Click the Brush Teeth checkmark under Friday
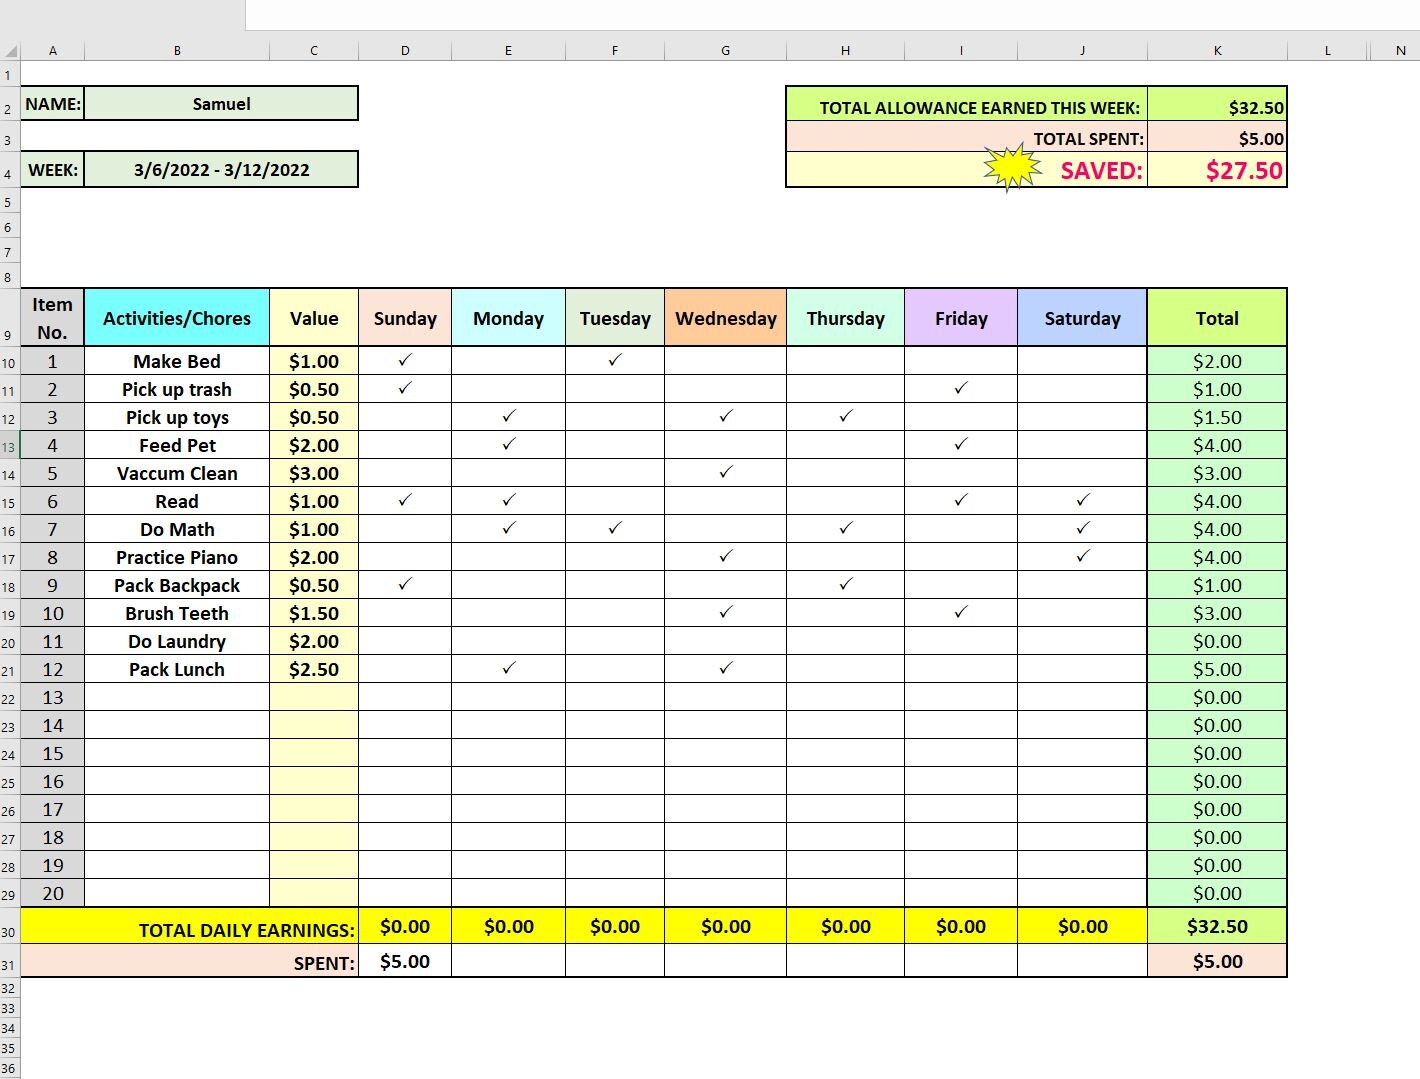 pos(961,613)
